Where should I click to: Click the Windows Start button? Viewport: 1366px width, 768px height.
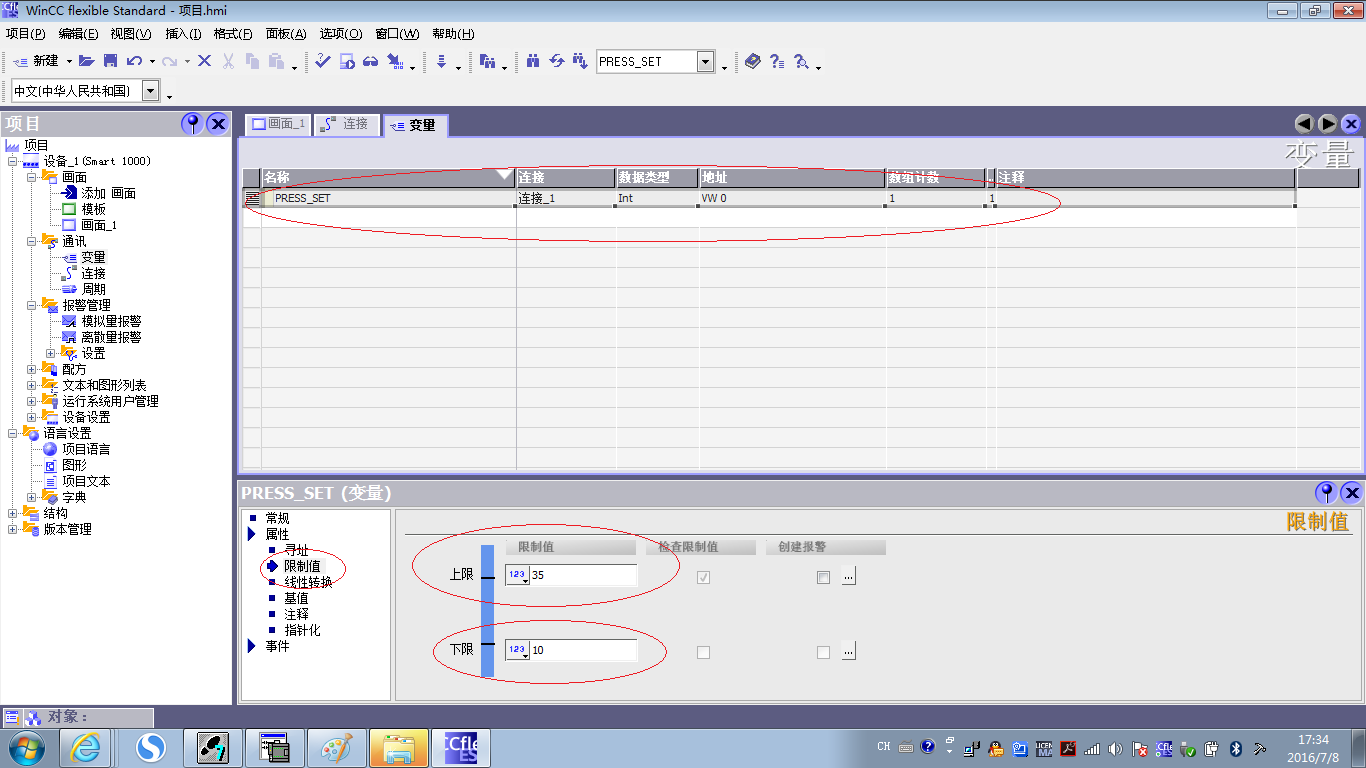[x=25, y=747]
